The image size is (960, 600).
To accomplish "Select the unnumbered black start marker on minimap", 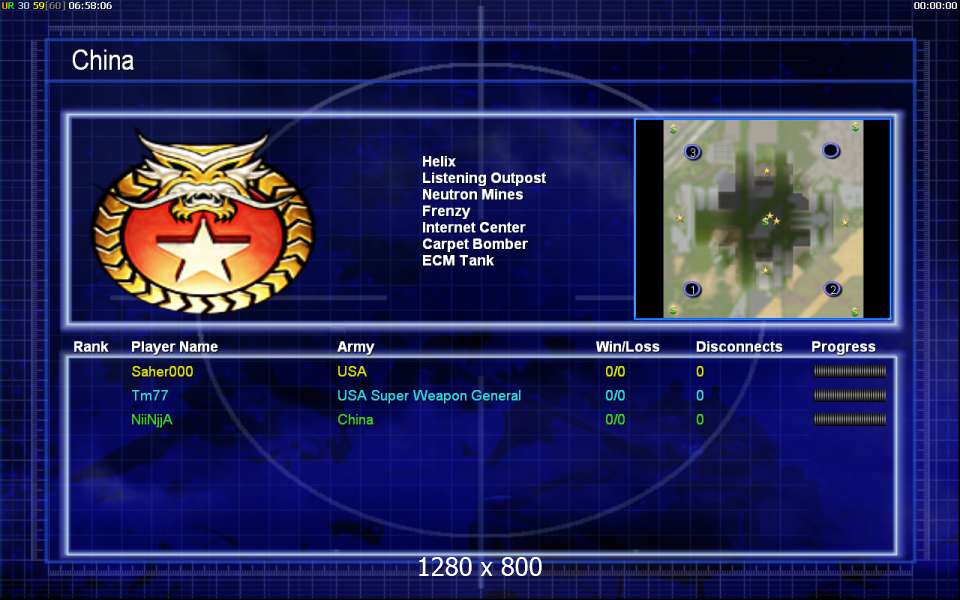I will [x=831, y=151].
